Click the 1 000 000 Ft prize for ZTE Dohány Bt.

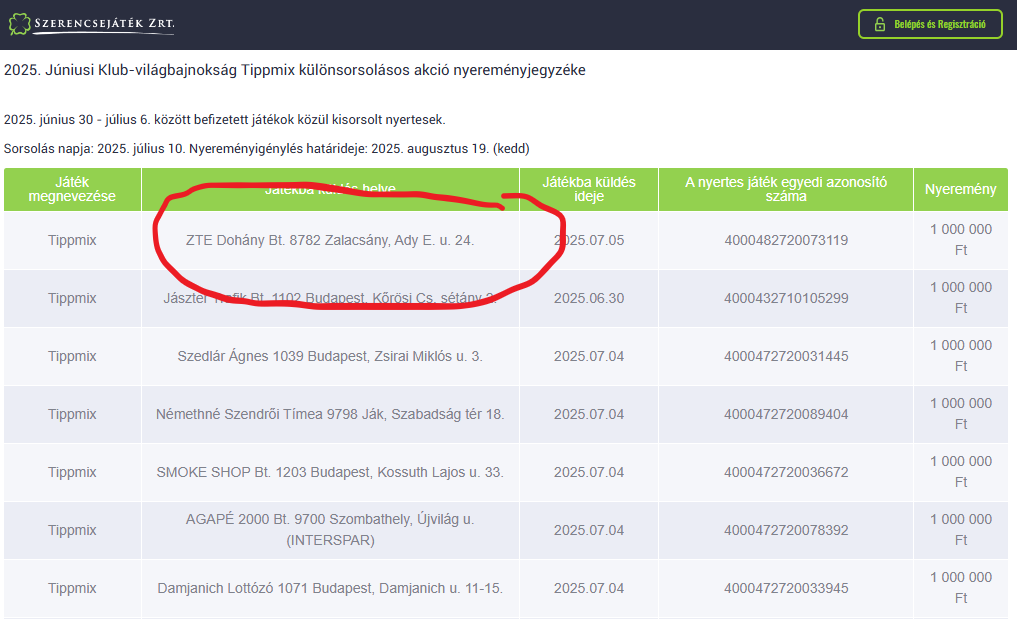point(961,240)
